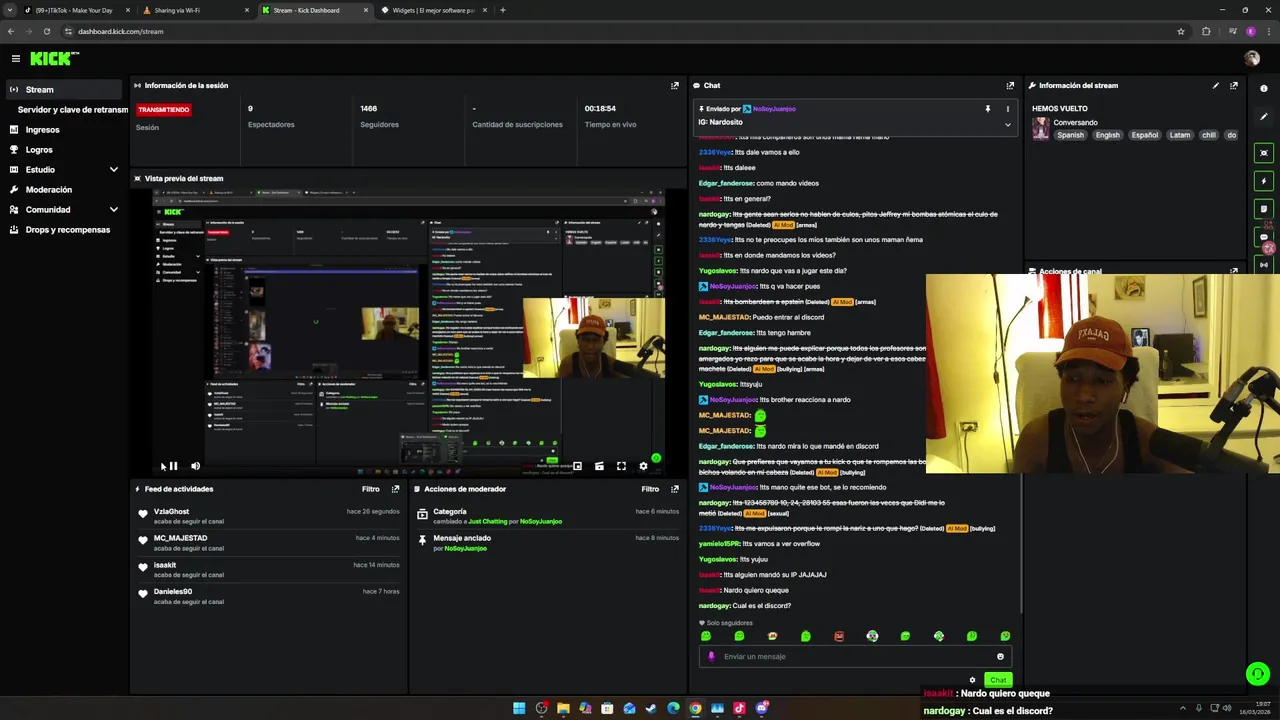Pop out Acciones de canal panel
1280x720 pixels.
[1234, 271]
